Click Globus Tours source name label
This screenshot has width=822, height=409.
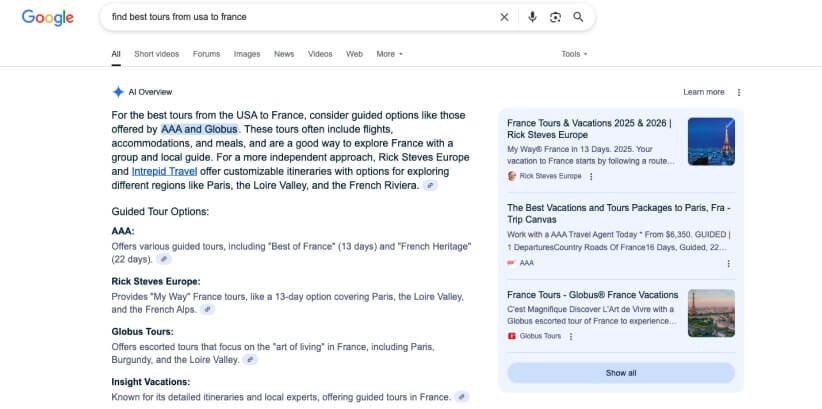(540, 336)
